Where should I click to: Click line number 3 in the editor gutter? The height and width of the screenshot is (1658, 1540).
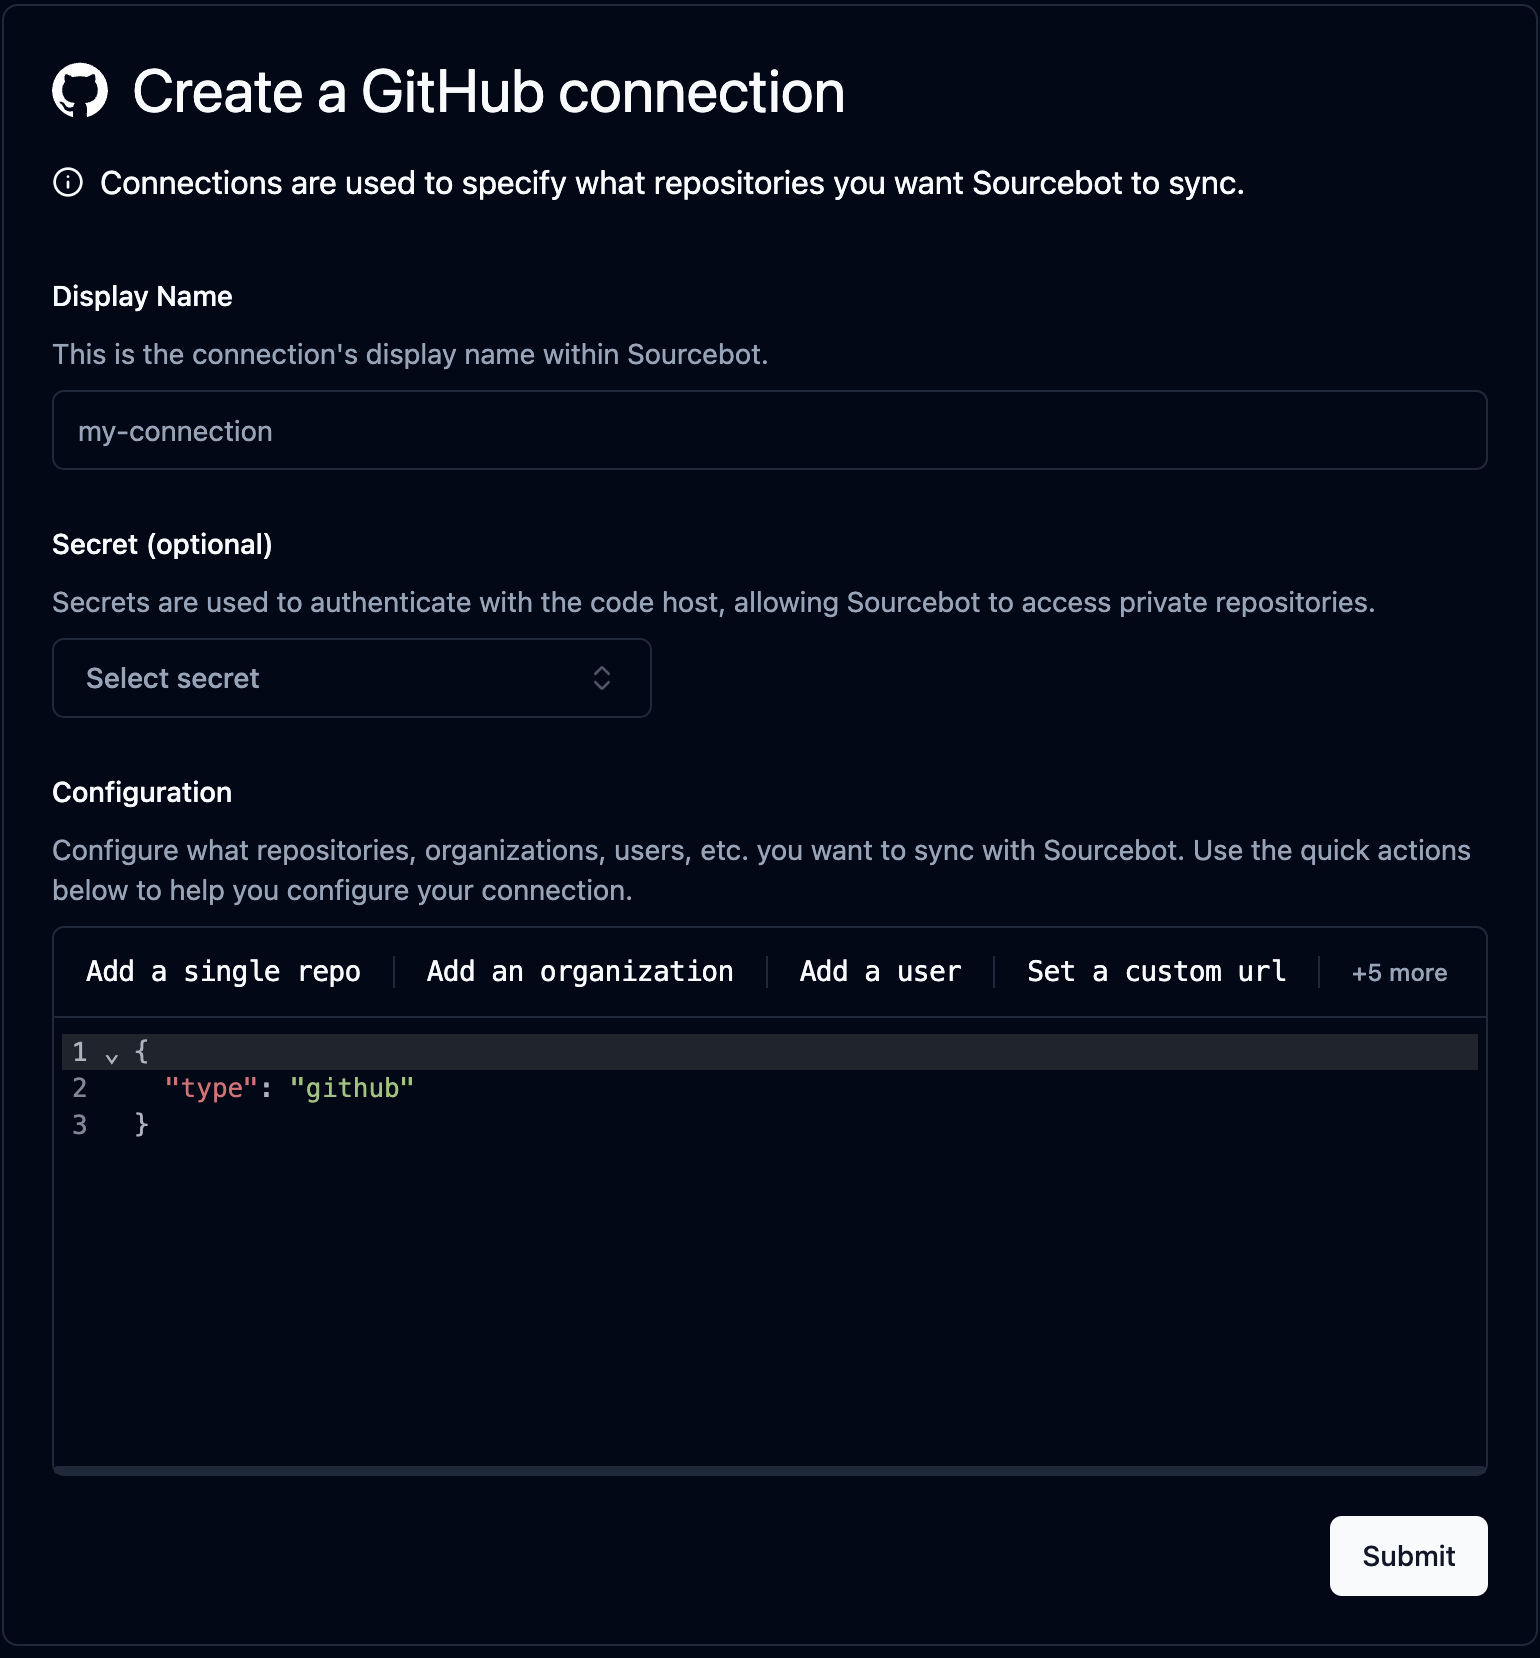click(x=80, y=1125)
